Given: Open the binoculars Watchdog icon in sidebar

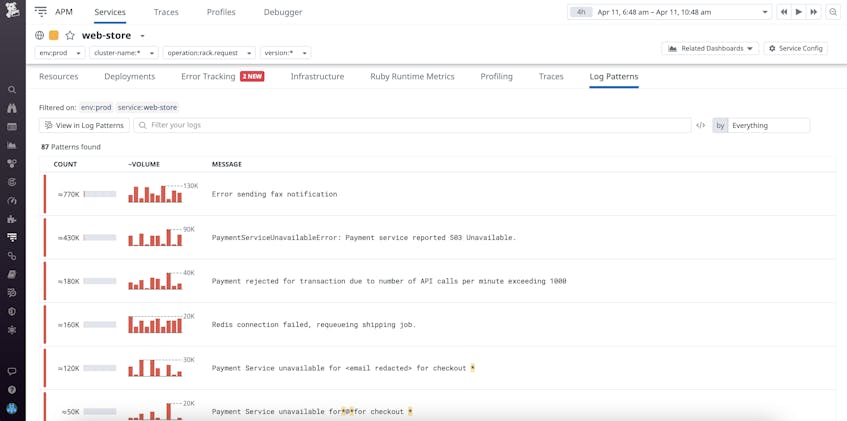Looking at the screenshot, I should pyautogui.click(x=12, y=109).
